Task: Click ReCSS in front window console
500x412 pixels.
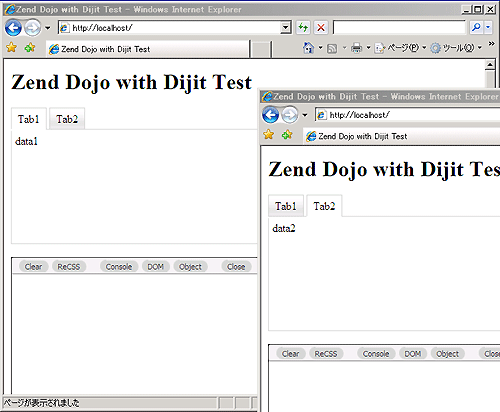Action: click(326, 354)
